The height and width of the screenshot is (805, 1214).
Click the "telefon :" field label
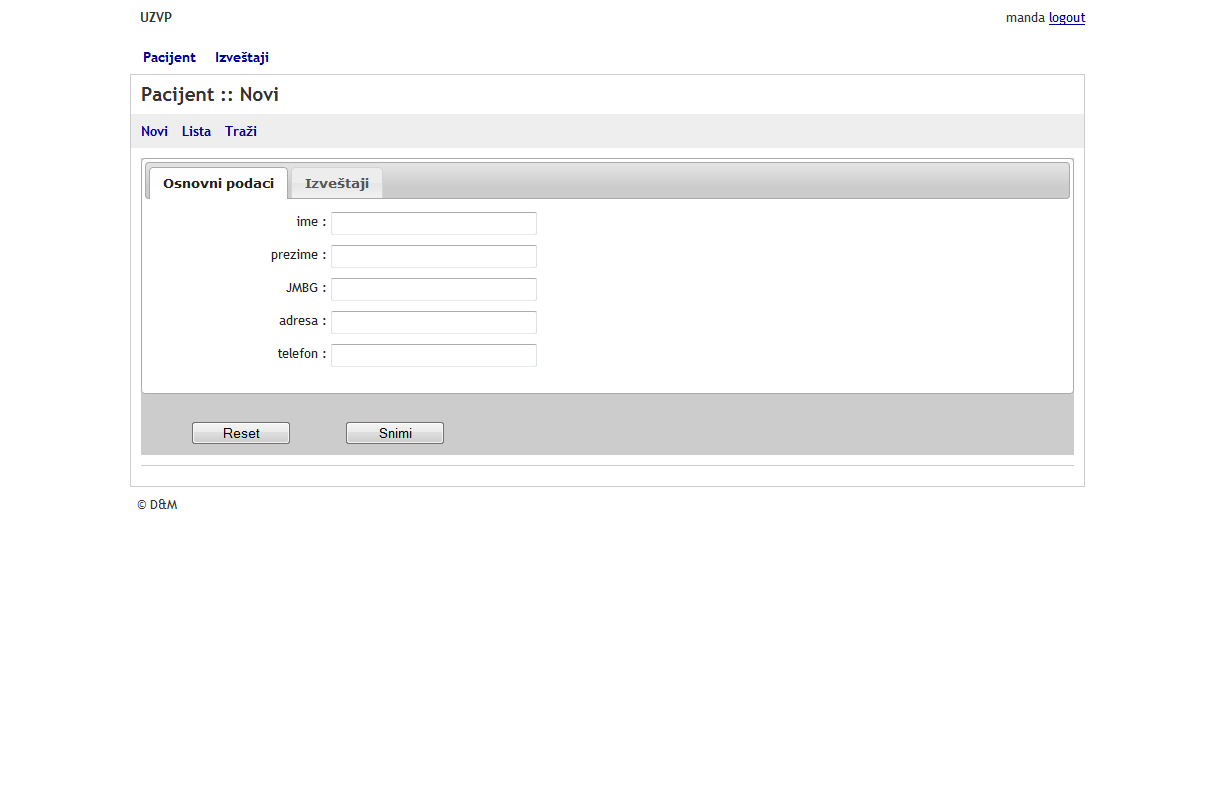[301, 354]
